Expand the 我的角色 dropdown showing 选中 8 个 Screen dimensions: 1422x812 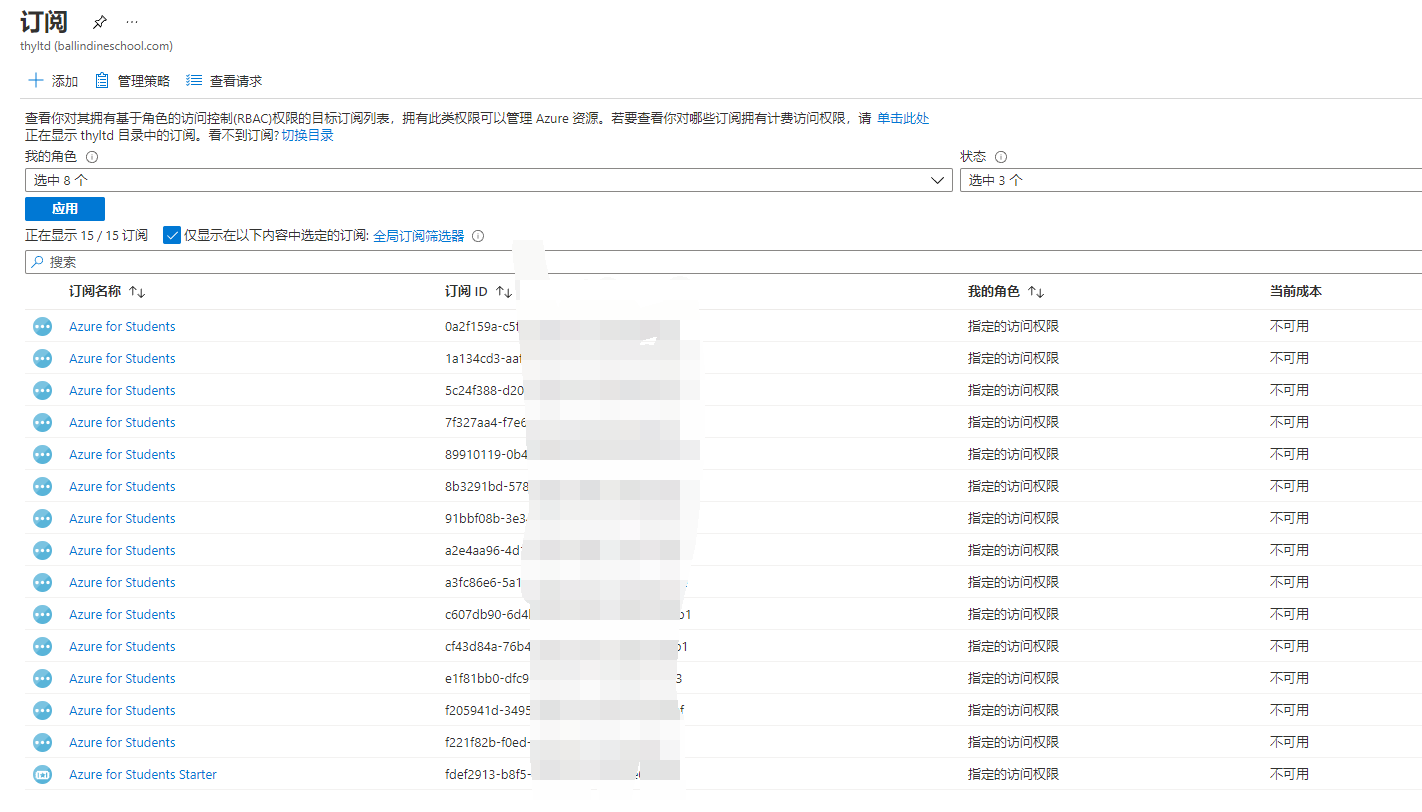pos(489,180)
